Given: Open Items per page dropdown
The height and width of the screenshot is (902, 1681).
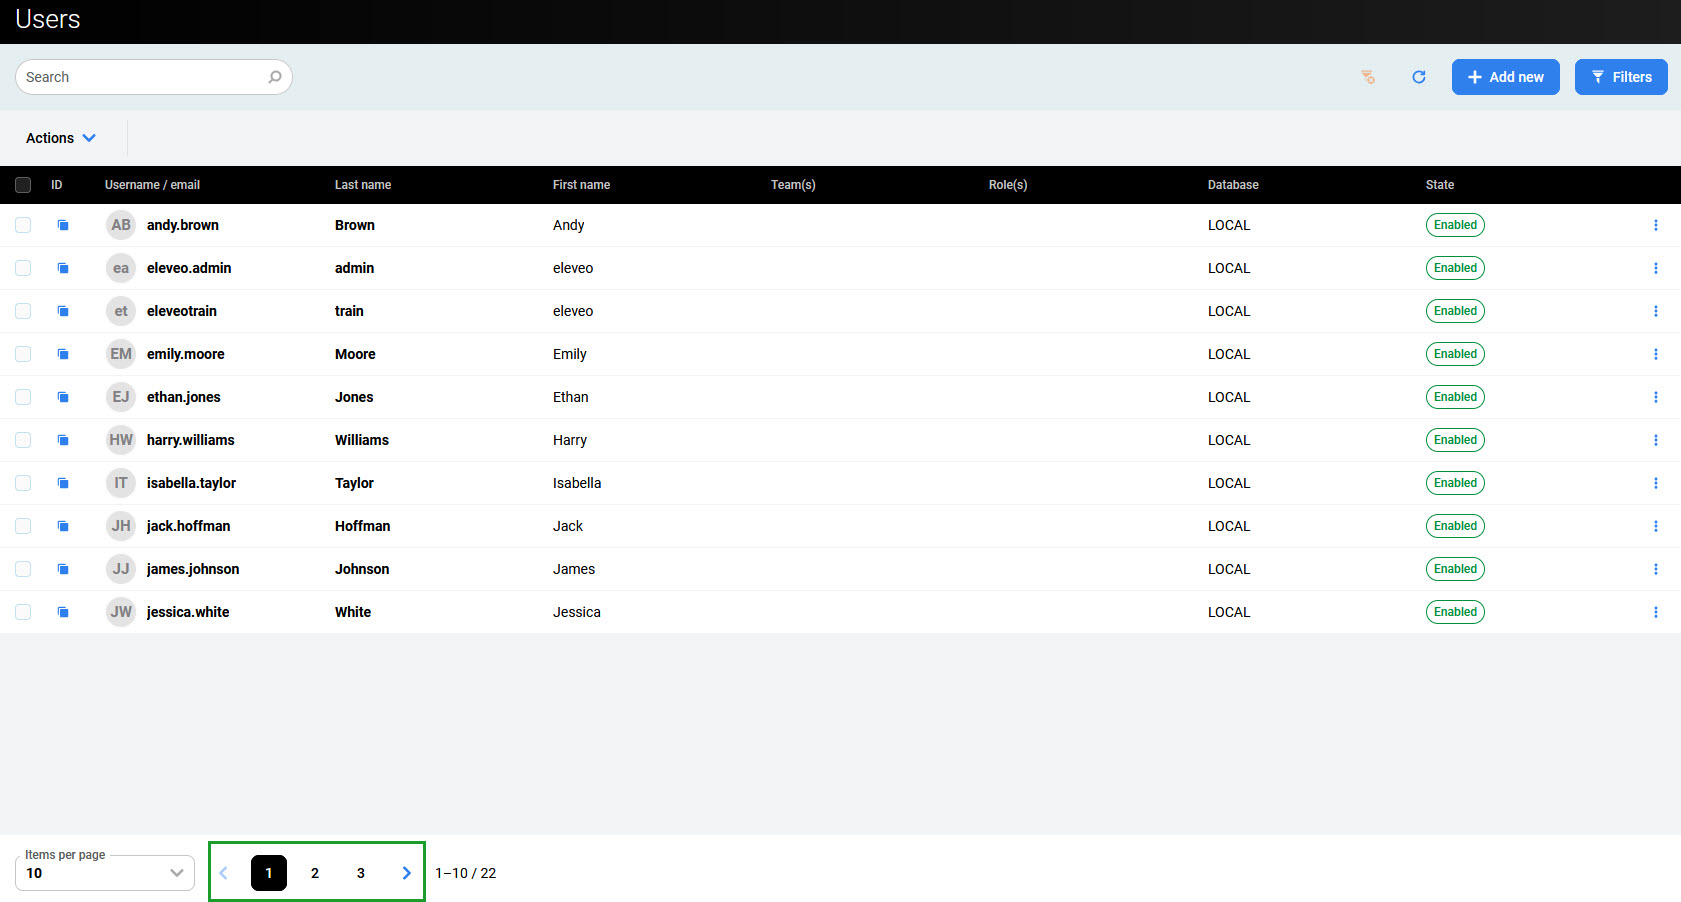Looking at the screenshot, I should tap(105, 873).
